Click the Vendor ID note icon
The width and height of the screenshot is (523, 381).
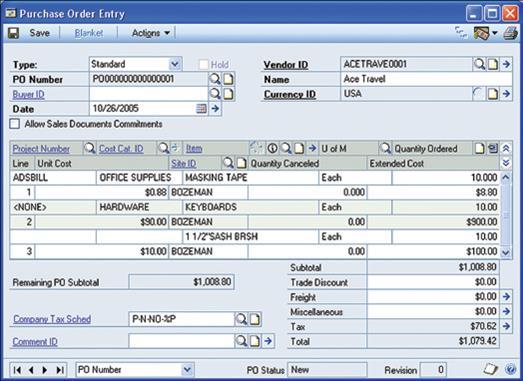pyautogui.click(x=493, y=64)
